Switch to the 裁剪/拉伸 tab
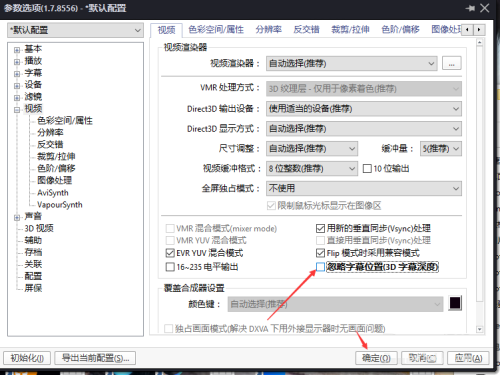The width and height of the screenshot is (500, 375). point(350,30)
